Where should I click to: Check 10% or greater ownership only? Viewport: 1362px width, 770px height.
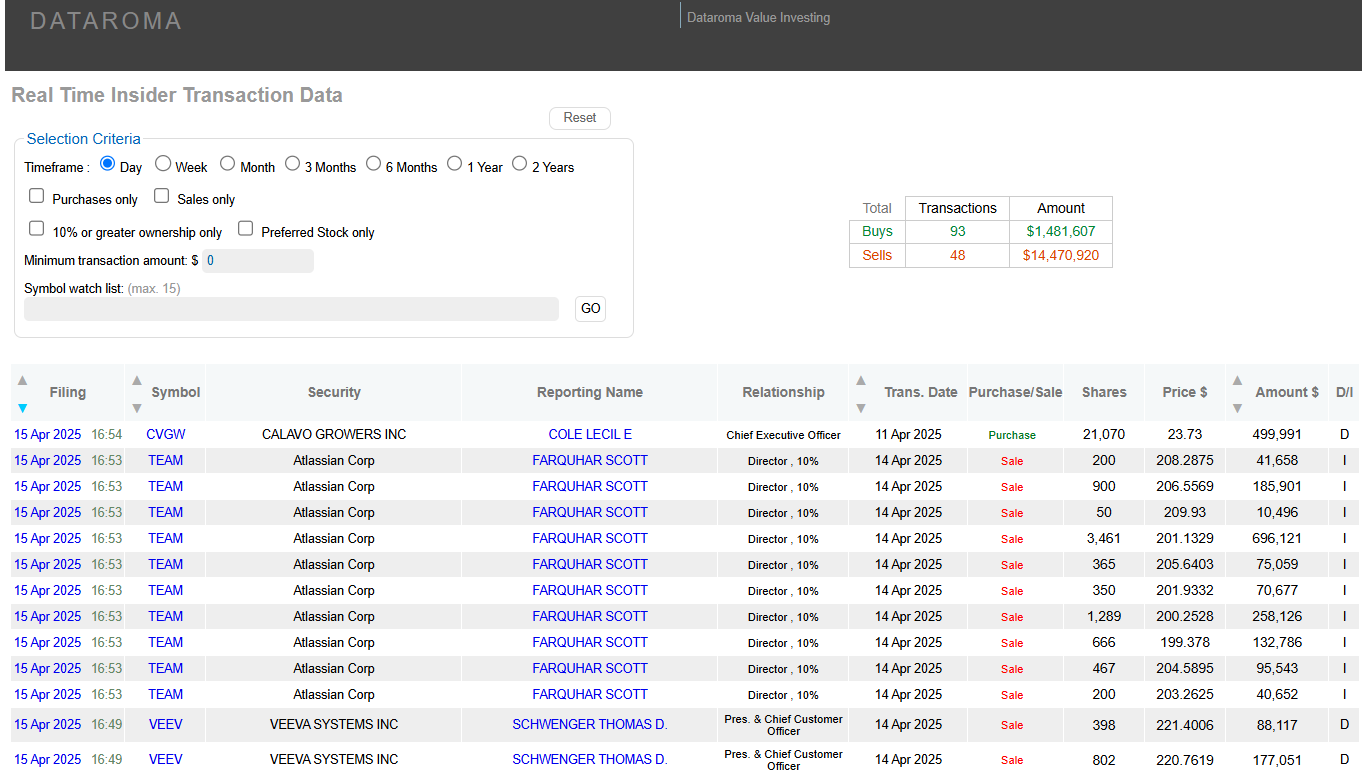click(37, 229)
